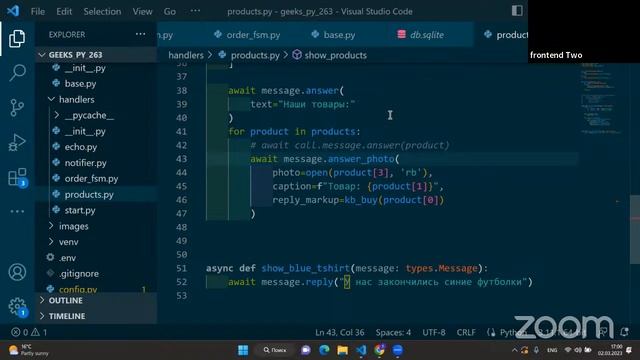Viewport: 640px width, 360px height.
Task: Expand the OUTLINE section
Action: (x=65, y=300)
